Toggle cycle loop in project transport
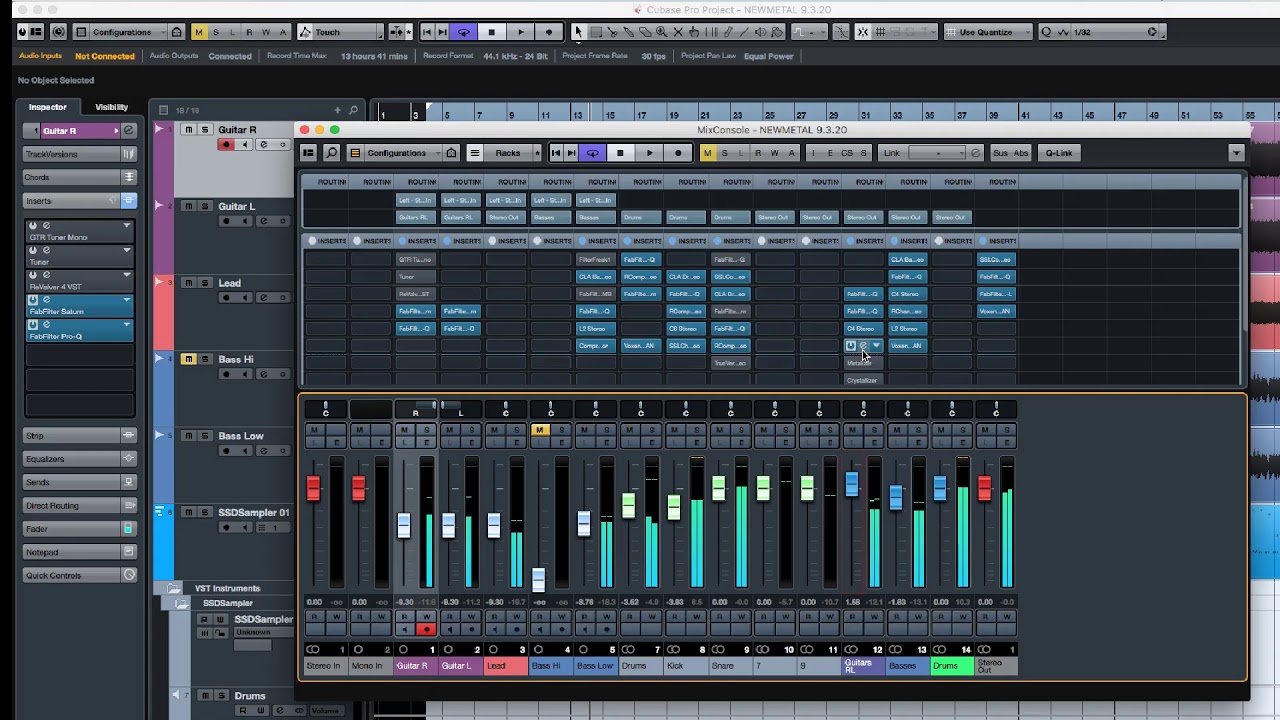 [x=463, y=32]
